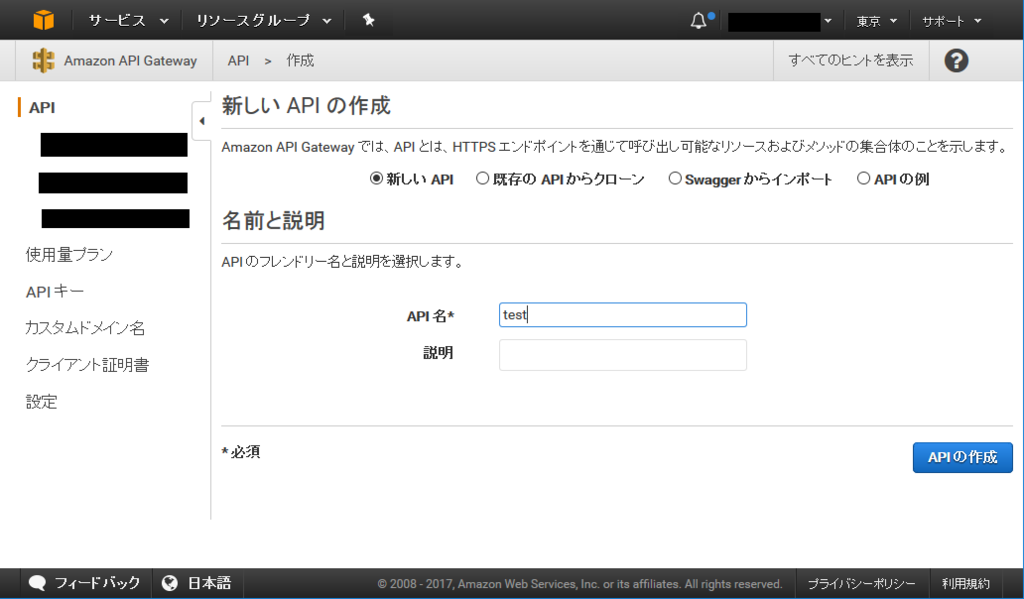The image size is (1024, 599).
Task: Open 使用量プラン in the sidebar
Action: [x=69, y=255]
